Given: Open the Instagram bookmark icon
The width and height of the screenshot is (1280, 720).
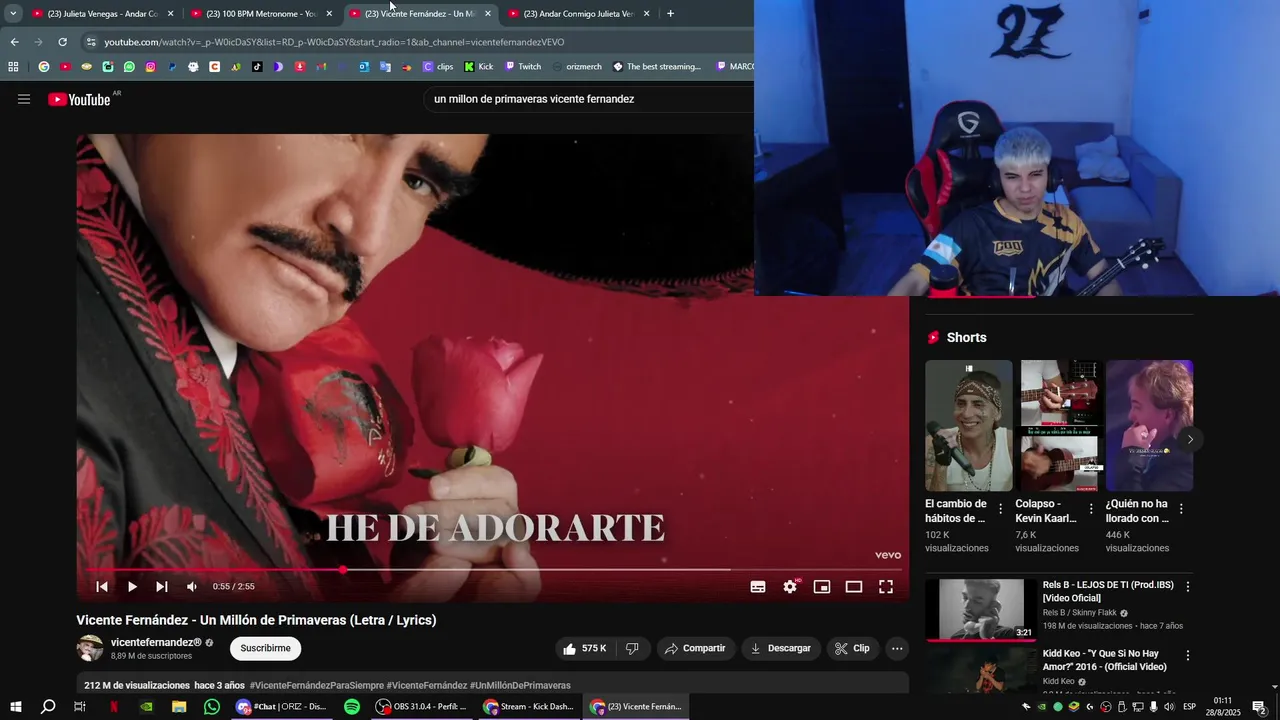Looking at the screenshot, I should (151, 67).
